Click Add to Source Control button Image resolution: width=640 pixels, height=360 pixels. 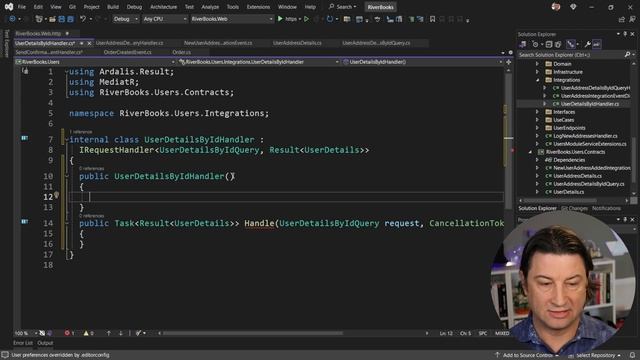tap(527, 355)
